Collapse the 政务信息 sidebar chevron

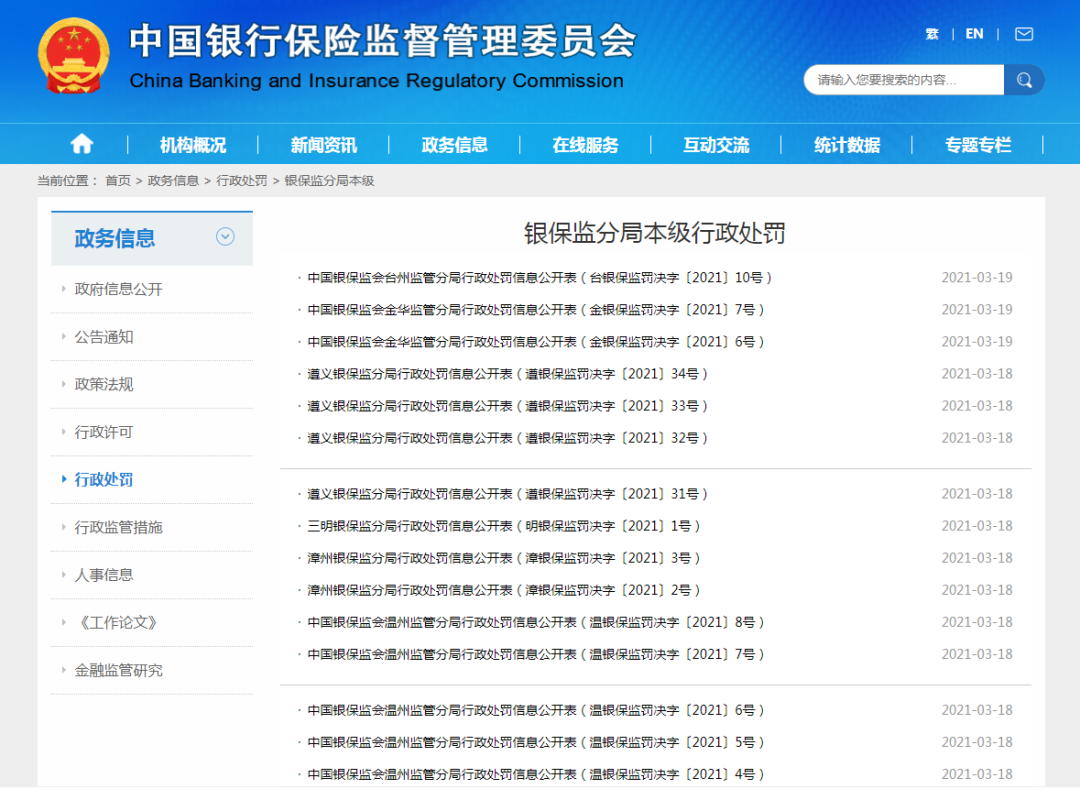(x=225, y=237)
